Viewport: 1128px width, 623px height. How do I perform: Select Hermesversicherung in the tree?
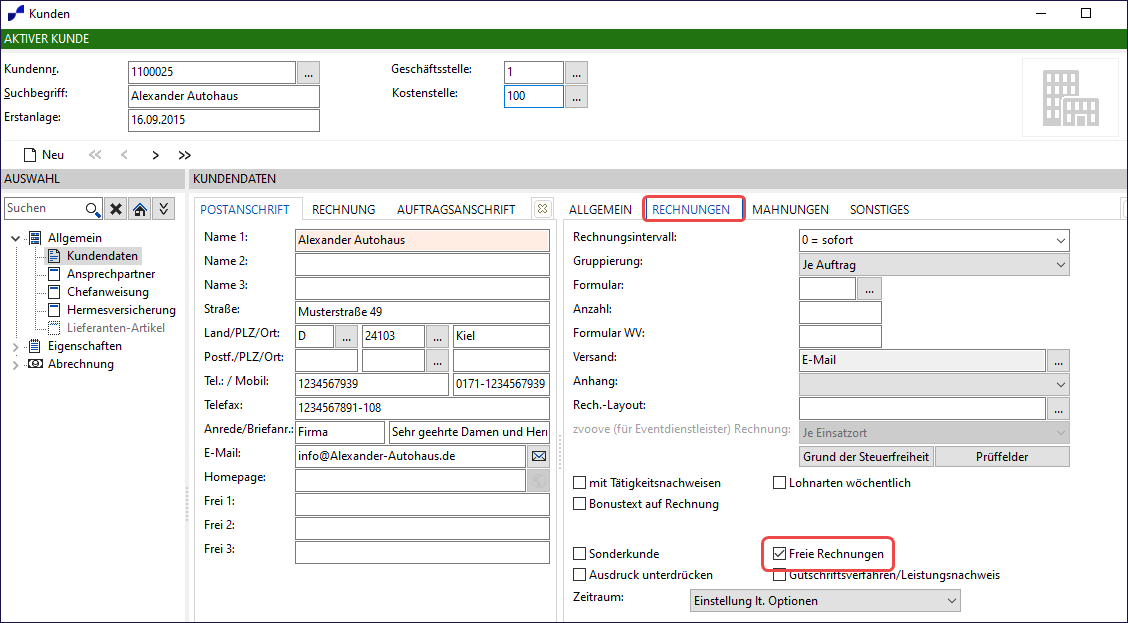pyautogui.click(x=121, y=310)
